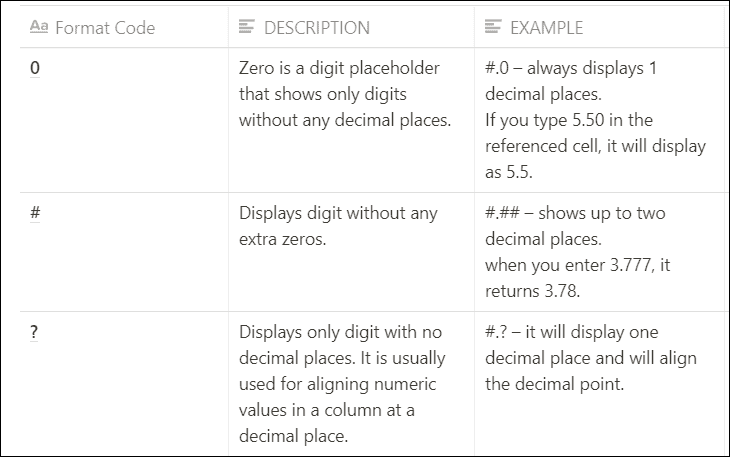The width and height of the screenshot is (730, 457).
Task: Open the Format Code column header
Action: tap(124, 27)
